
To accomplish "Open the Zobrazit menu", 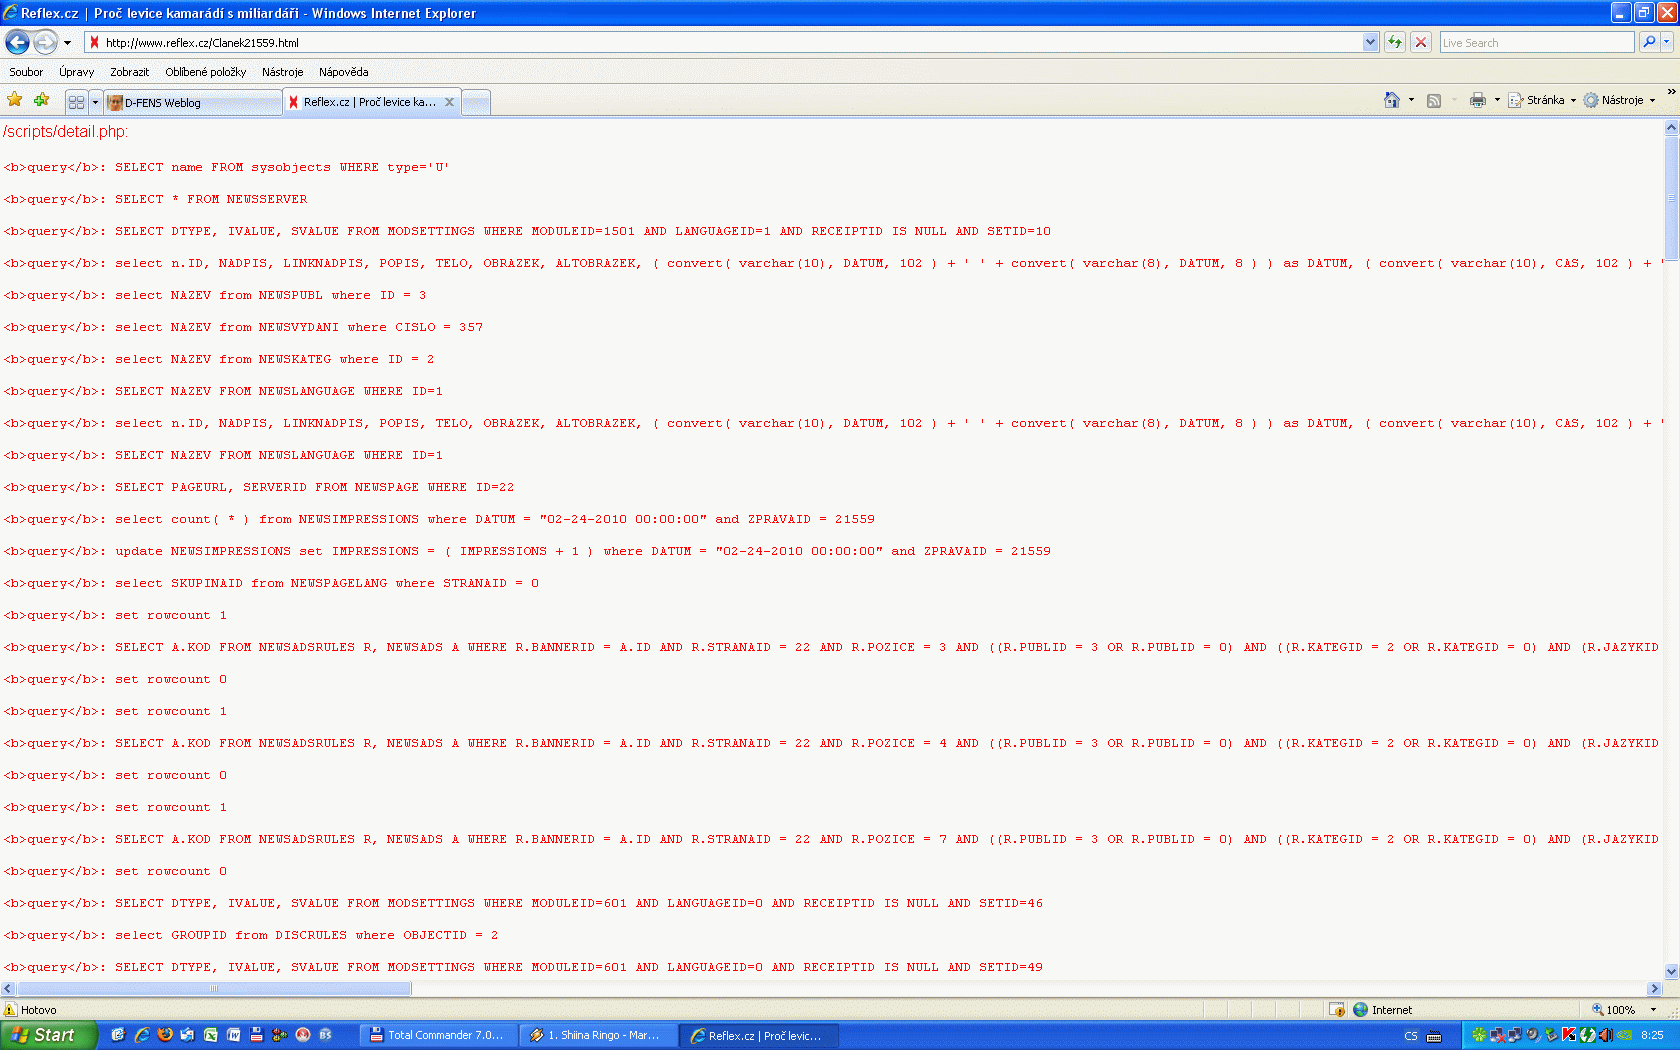I will [129, 72].
